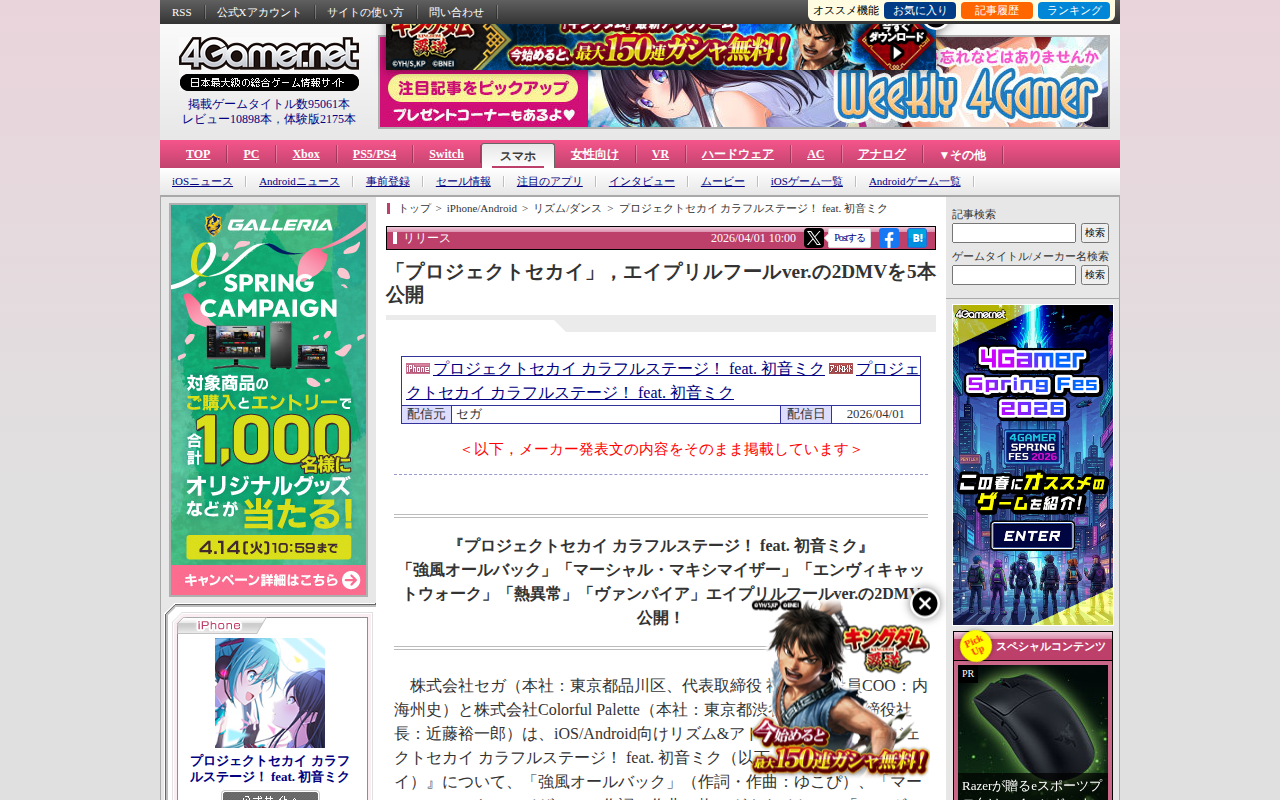Click the セガ publisher cell
Screen dimensions: 1280x800
click(x=616, y=414)
